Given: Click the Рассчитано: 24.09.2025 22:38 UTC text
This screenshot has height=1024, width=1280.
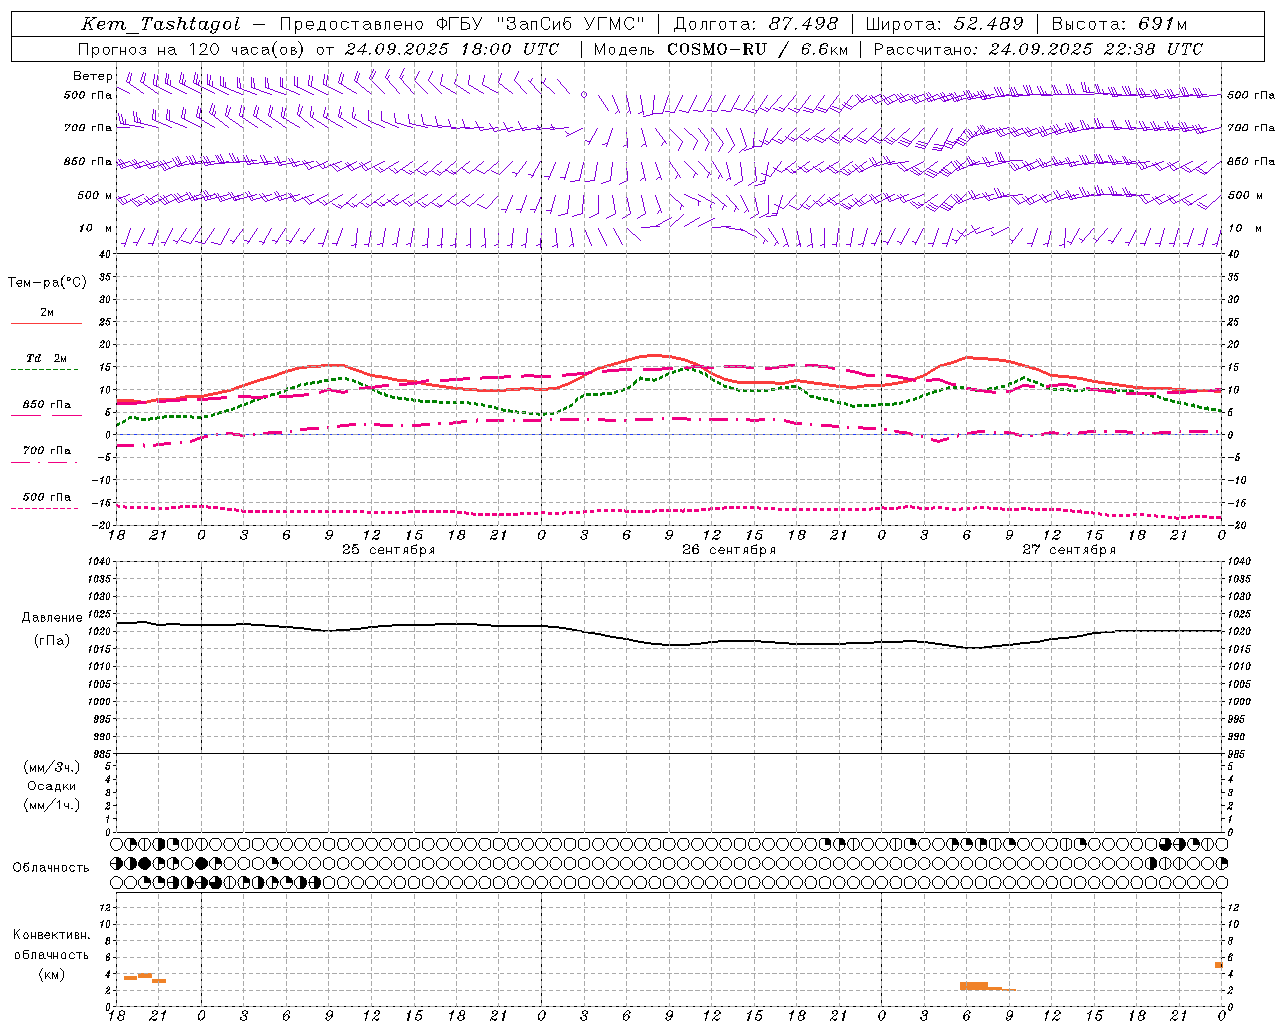Looking at the screenshot, I should click(x=1038, y=49).
